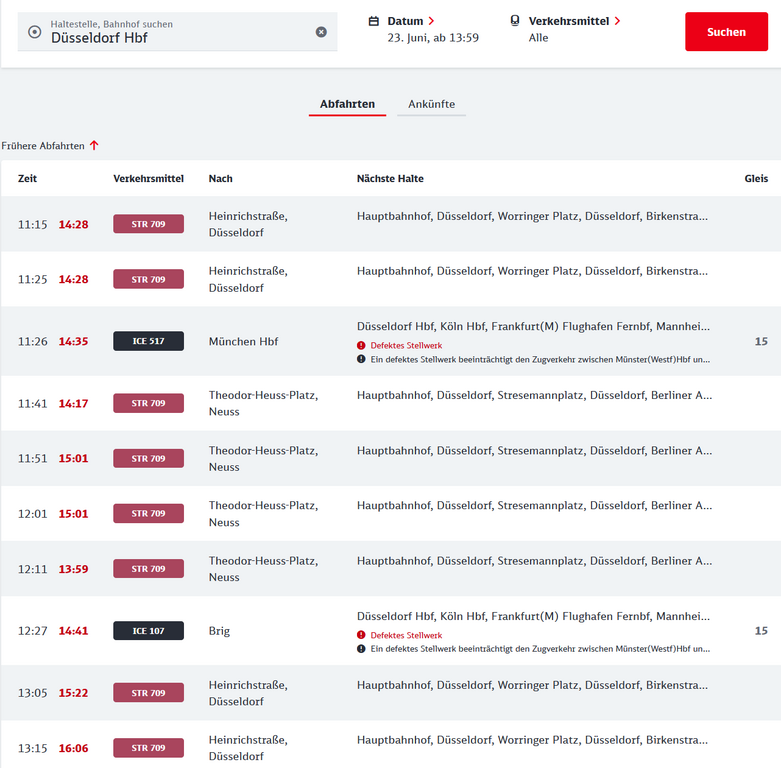
Task: Expand the Datum chevron
Action: click(x=431, y=21)
